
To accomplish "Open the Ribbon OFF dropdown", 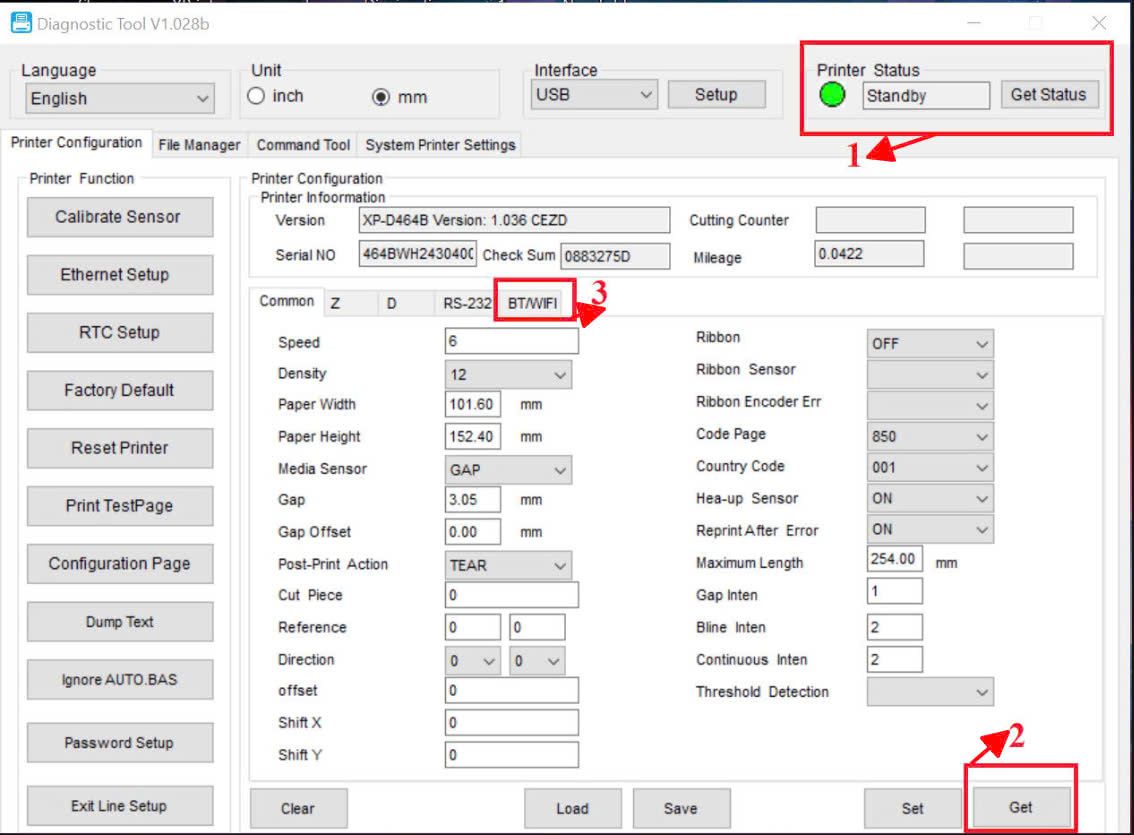I will [930, 343].
